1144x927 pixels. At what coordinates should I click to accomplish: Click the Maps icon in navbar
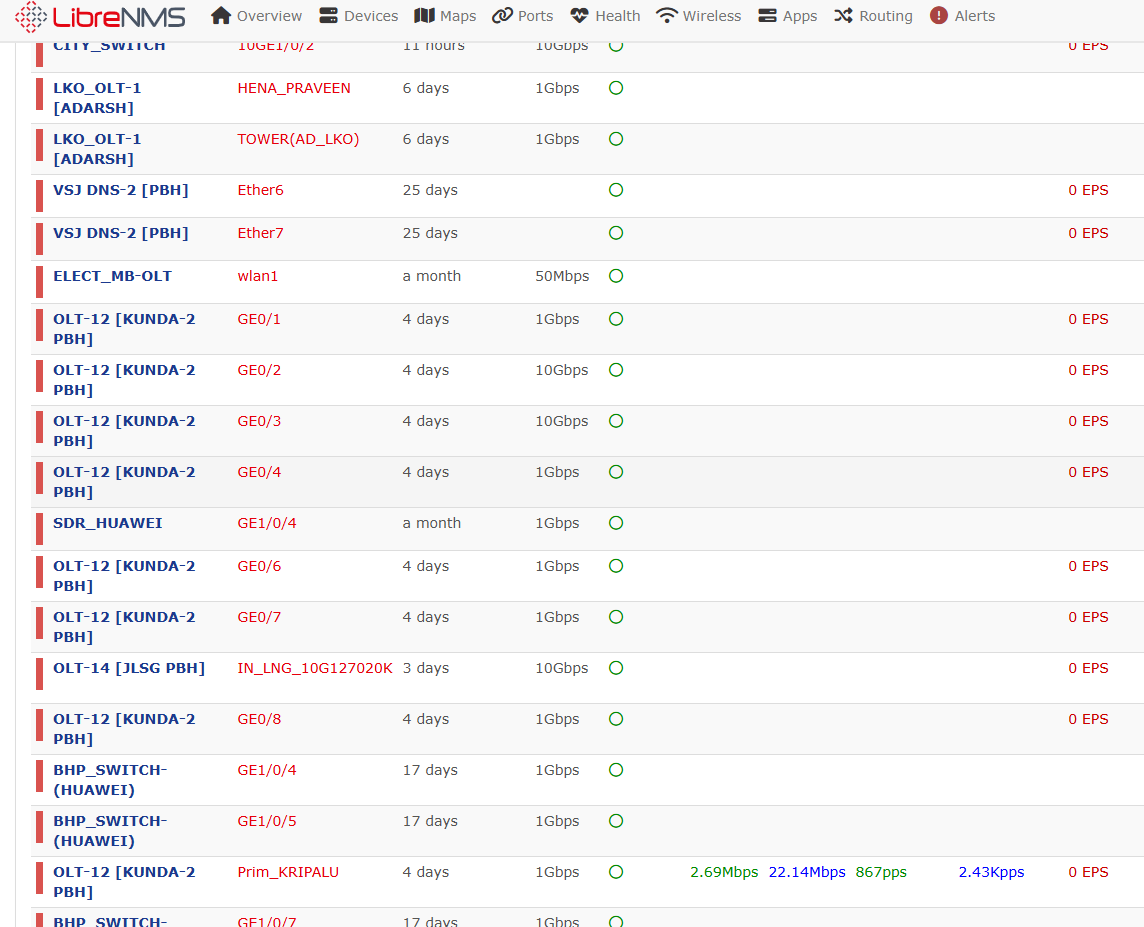(x=424, y=15)
